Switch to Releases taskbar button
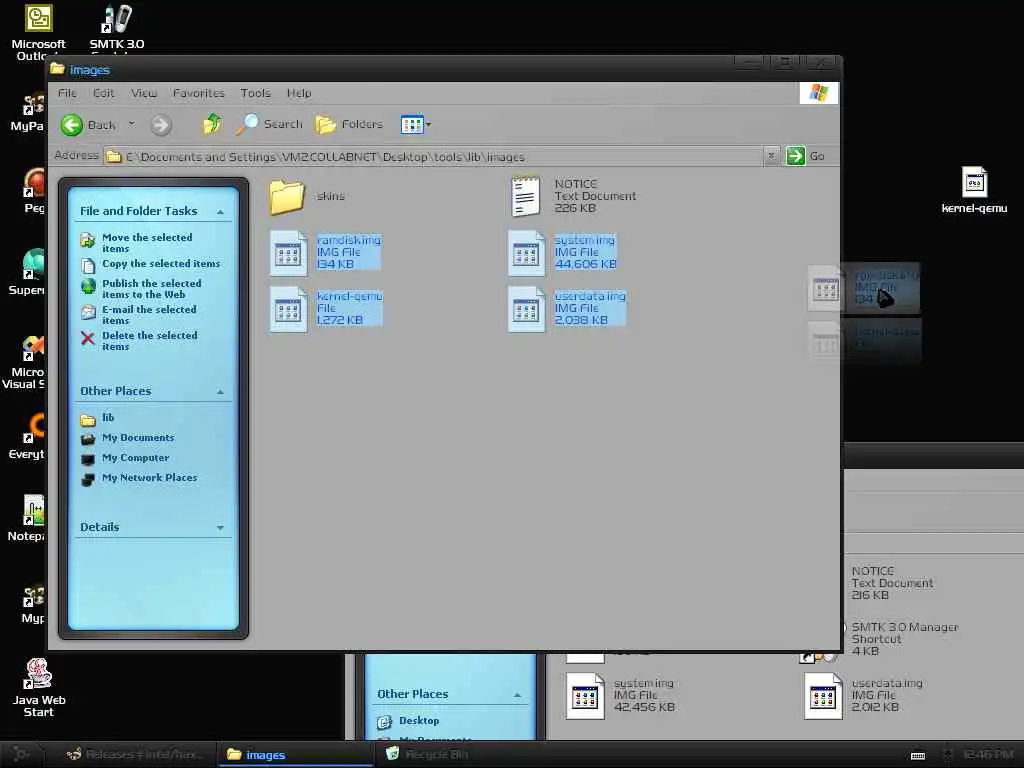This screenshot has height=768, width=1024. point(136,755)
